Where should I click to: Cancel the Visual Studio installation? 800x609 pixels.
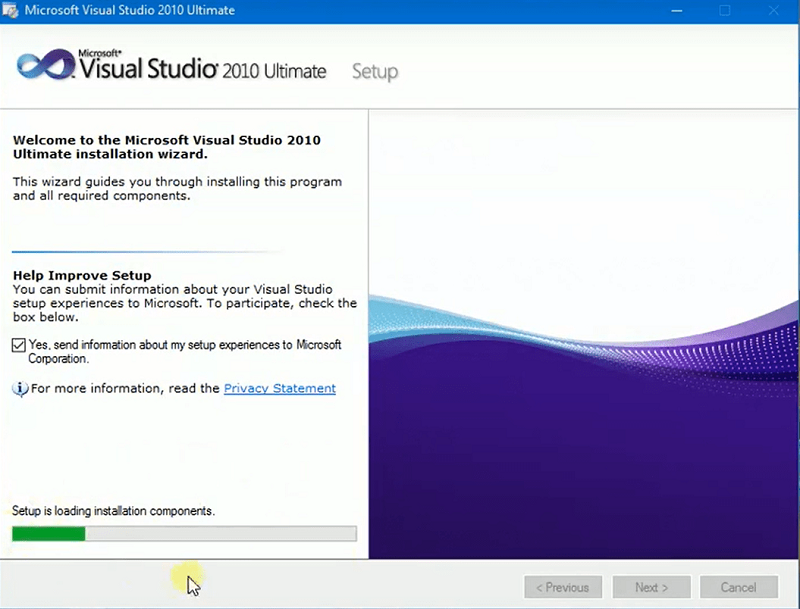point(739,587)
